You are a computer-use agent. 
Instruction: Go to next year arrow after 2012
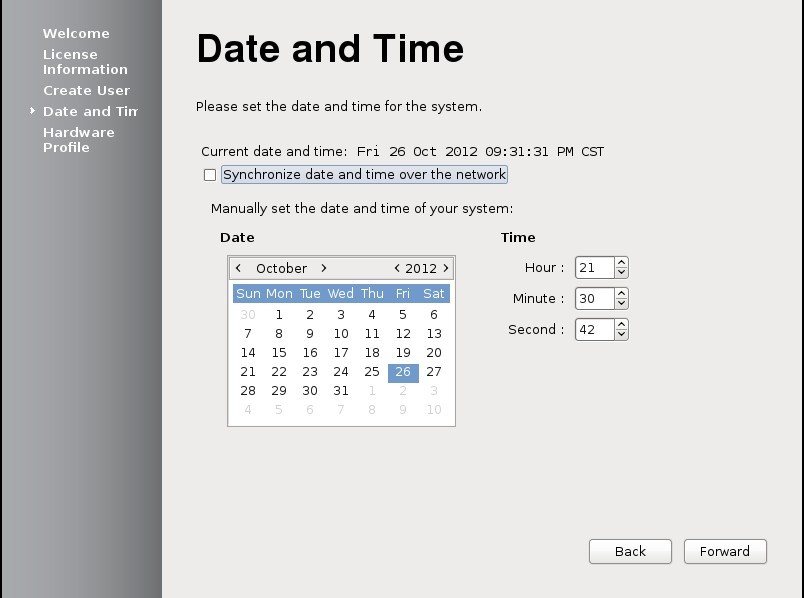pyautogui.click(x=446, y=268)
